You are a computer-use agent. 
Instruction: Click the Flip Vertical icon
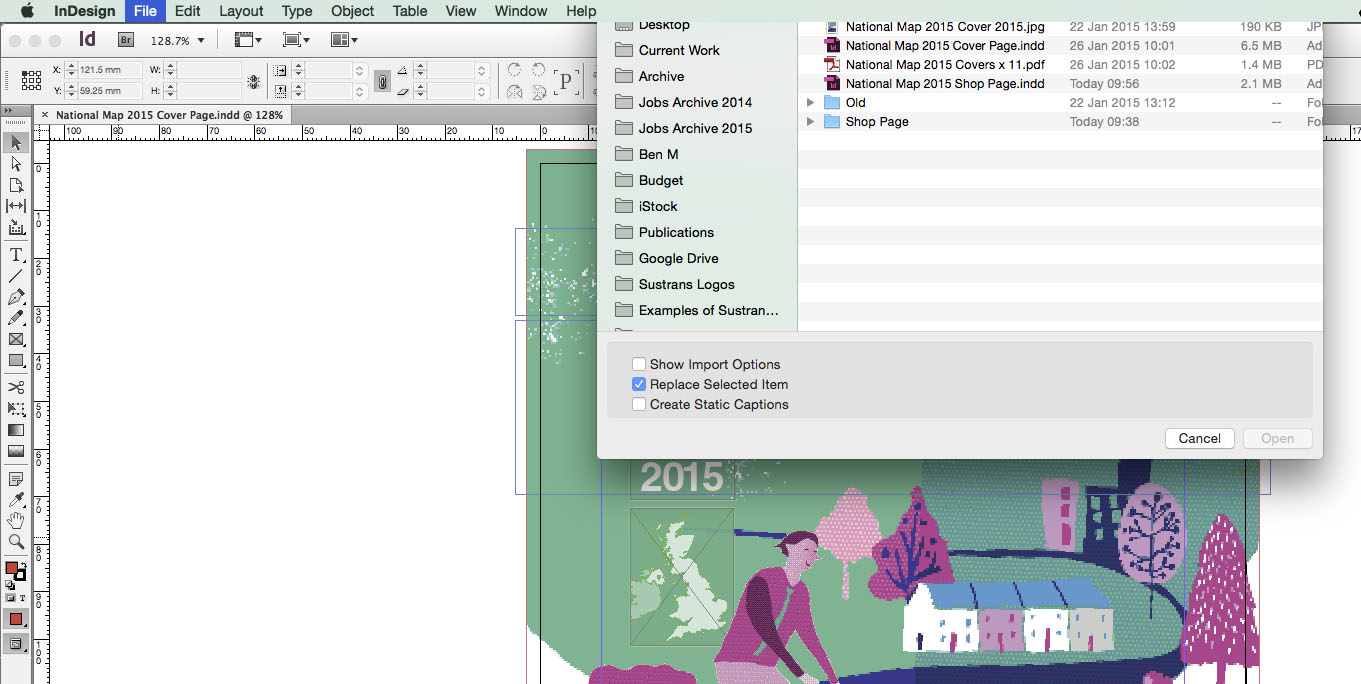(540, 92)
